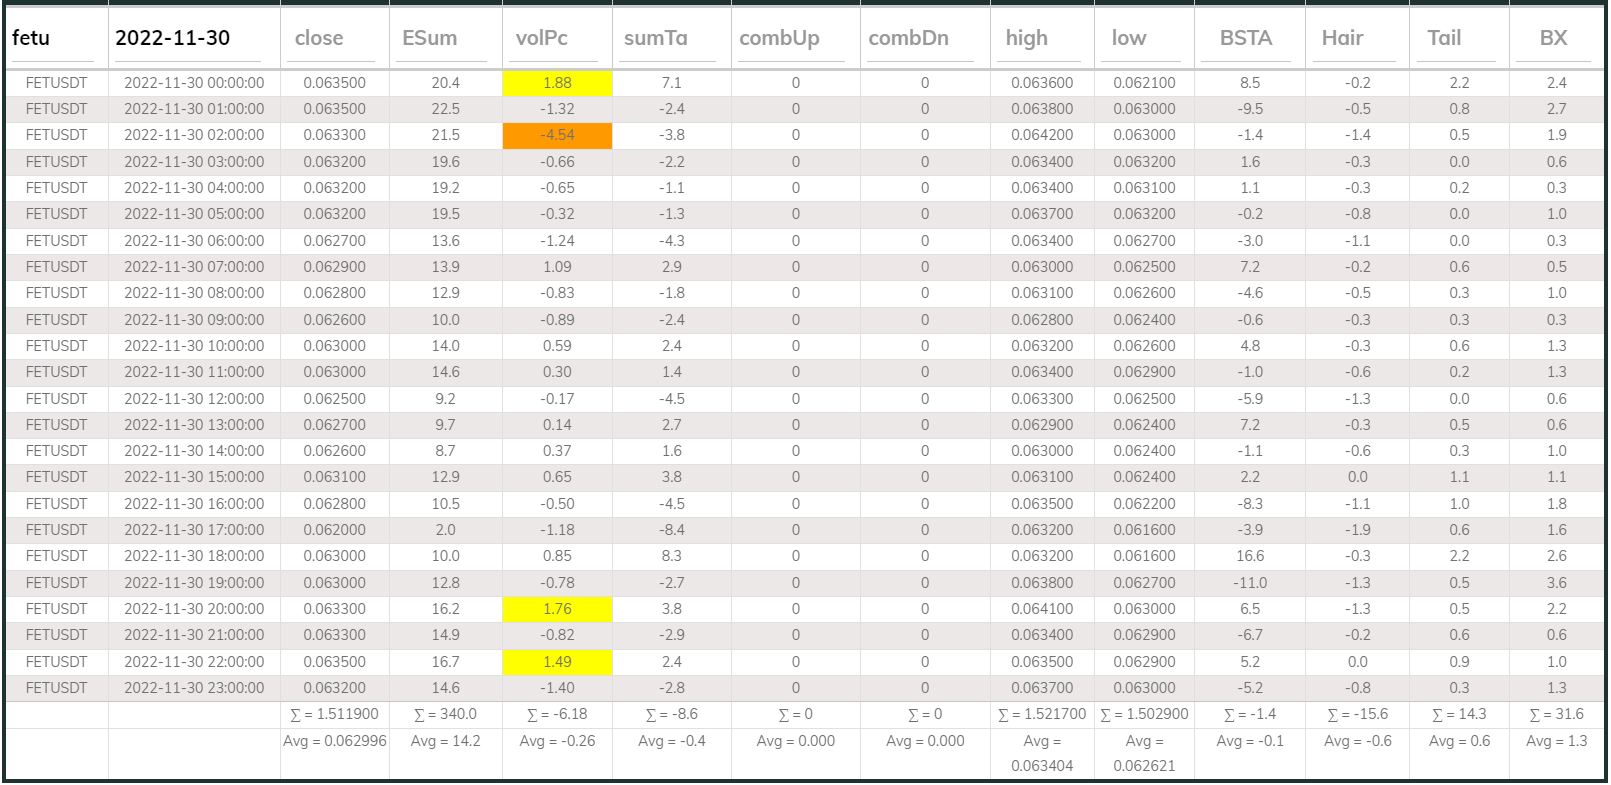Image resolution: width=1611 pixels, height=785 pixels.
Task: Click Tail value 0.9
Action: (1460, 662)
